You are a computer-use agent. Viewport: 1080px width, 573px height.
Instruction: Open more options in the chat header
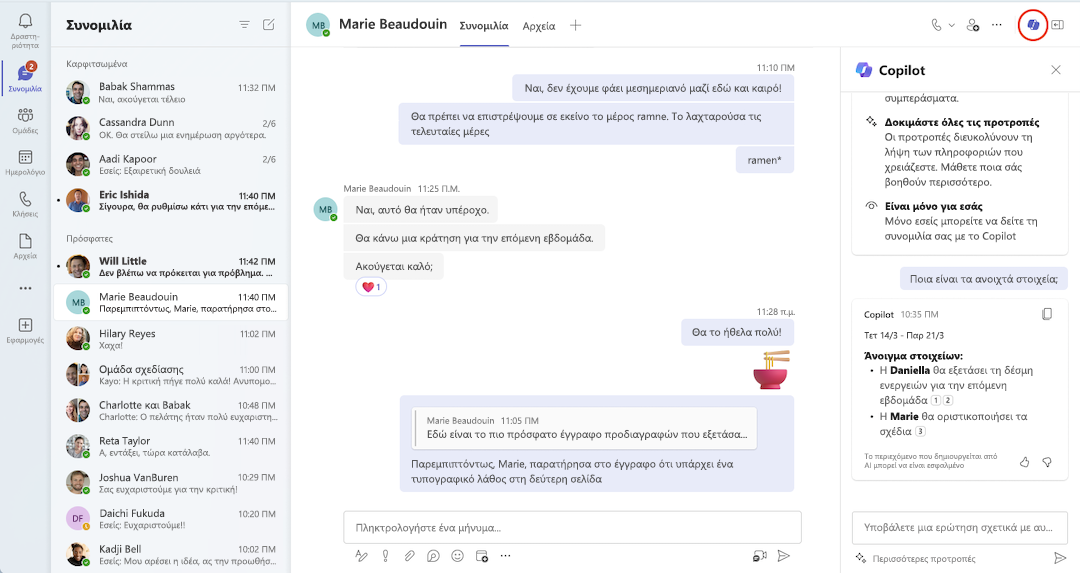click(997, 25)
